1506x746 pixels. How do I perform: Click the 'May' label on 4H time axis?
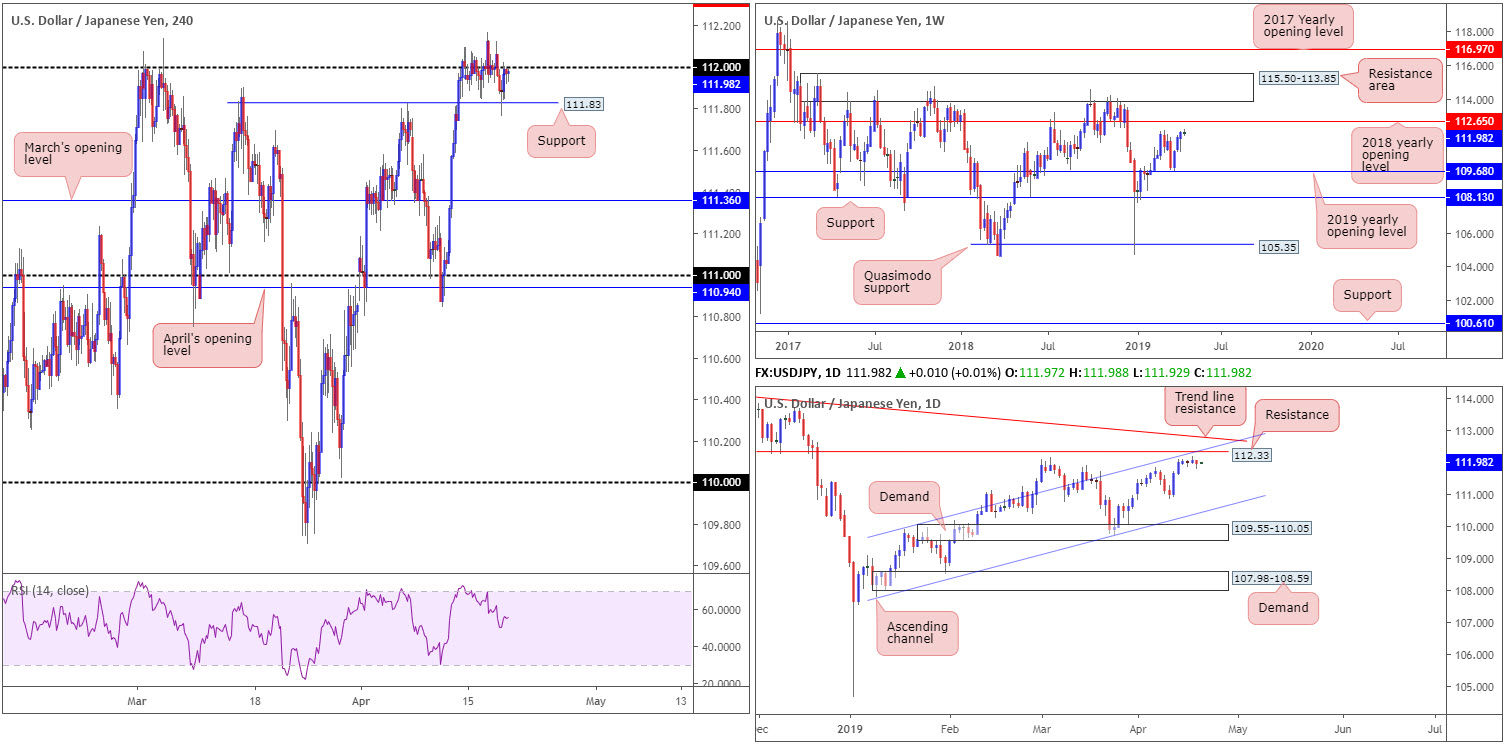595,700
